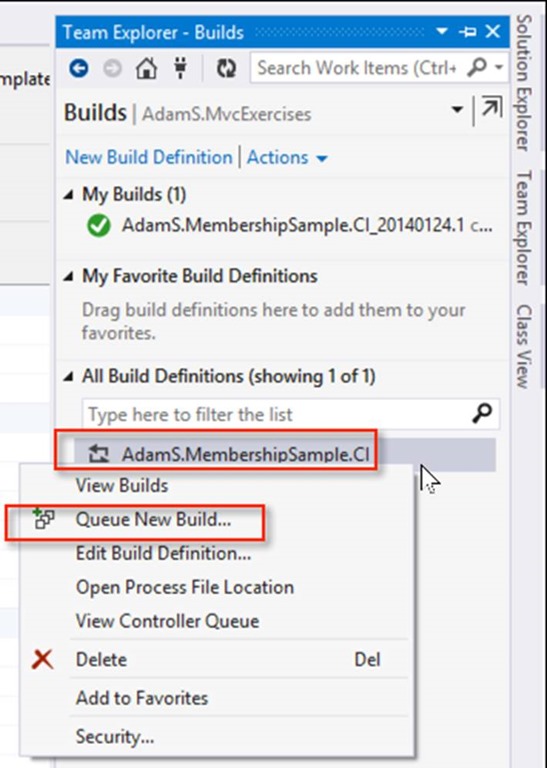Viewport: 547px width, 768px height.
Task: Refresh the Builds page icon
Action: [226, 69]
